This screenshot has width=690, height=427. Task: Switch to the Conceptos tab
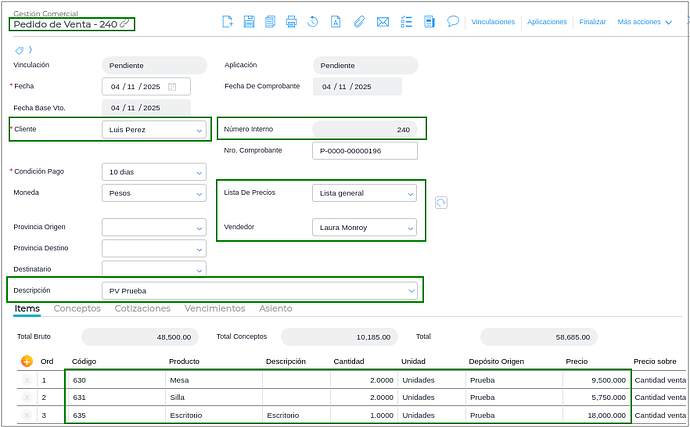tap(77, 309)
